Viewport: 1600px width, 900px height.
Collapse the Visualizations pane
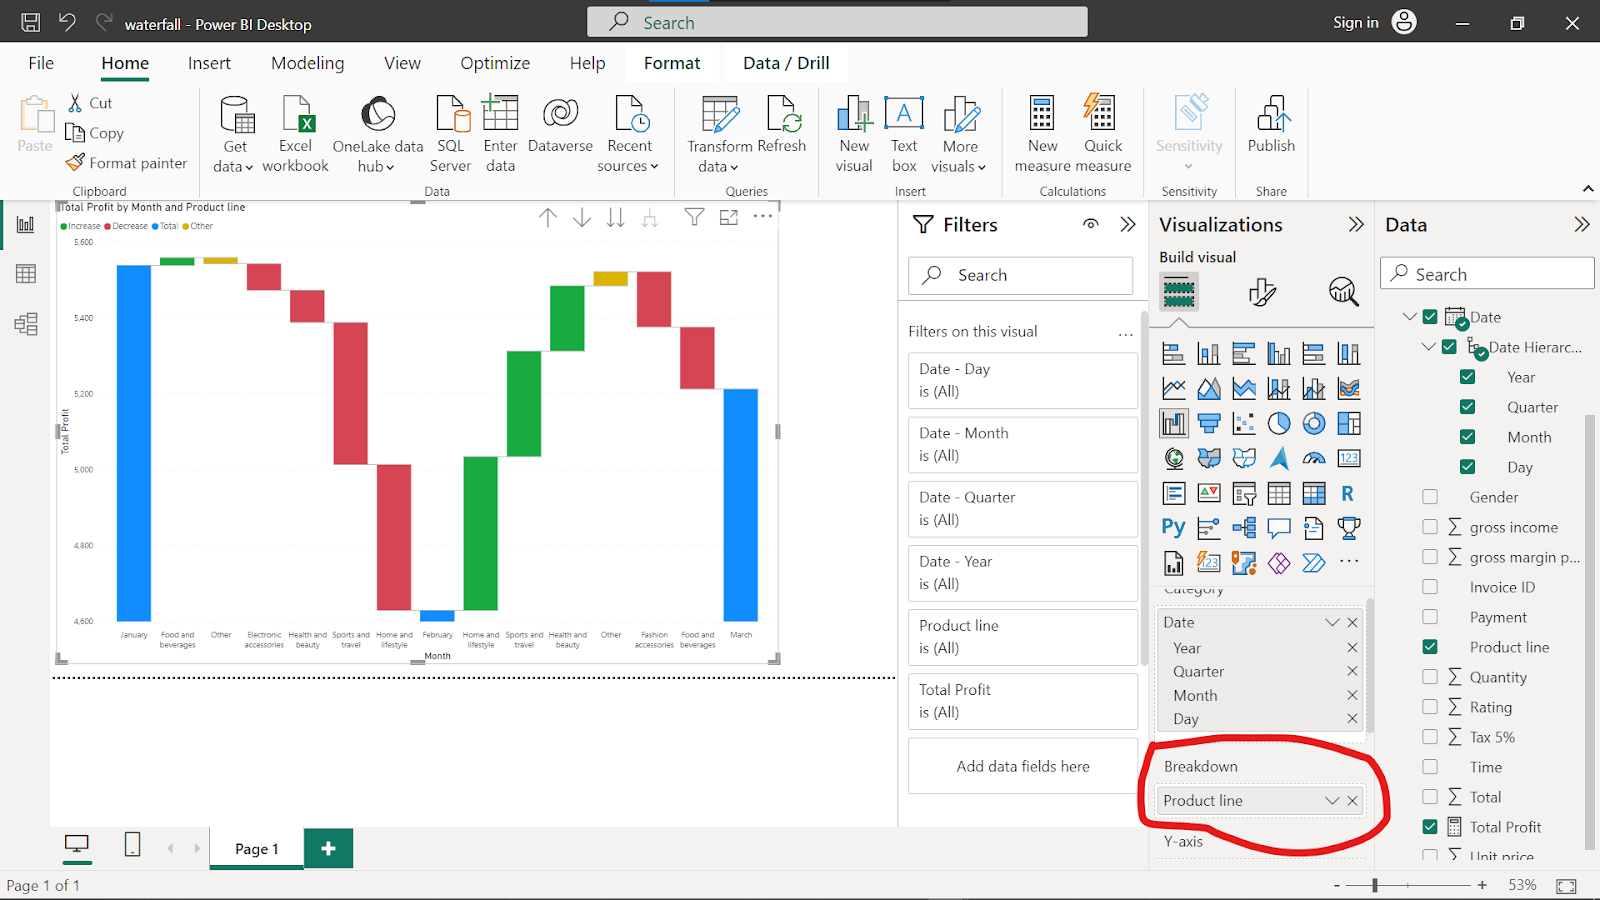1356,225
